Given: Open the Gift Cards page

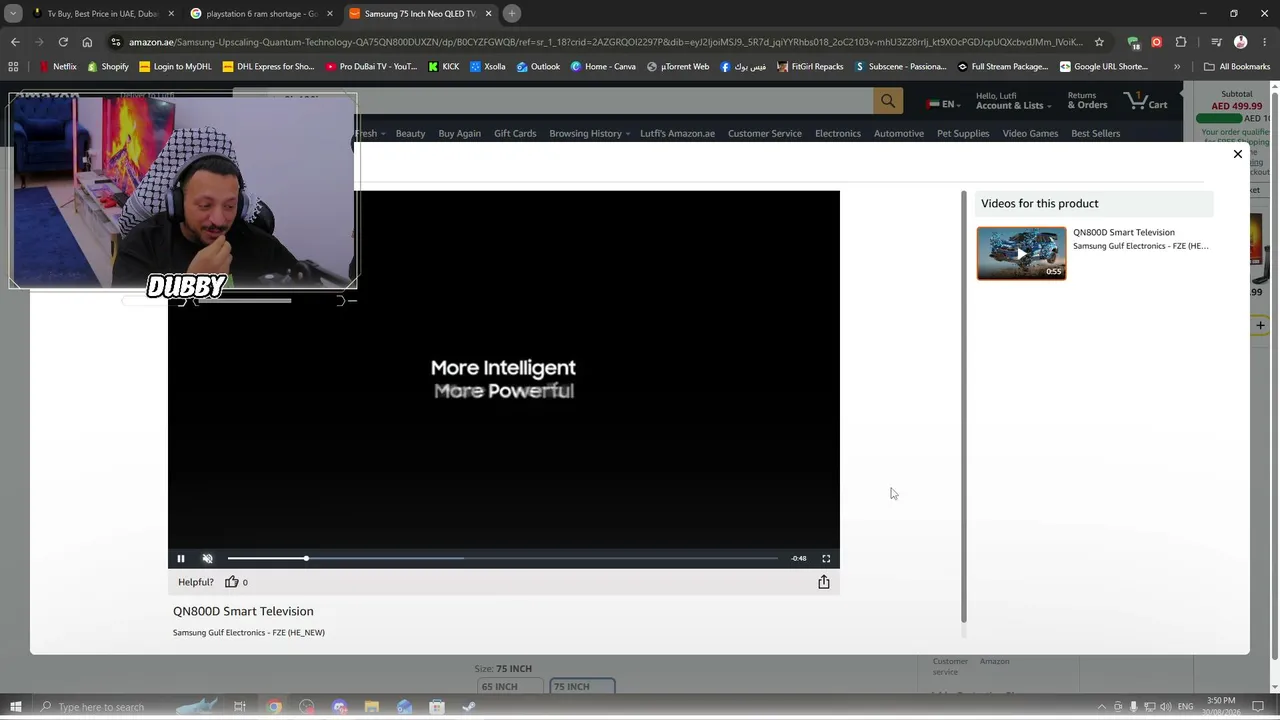Looking at the screenshot, I should pyautogui.click(x=515, y=133).
